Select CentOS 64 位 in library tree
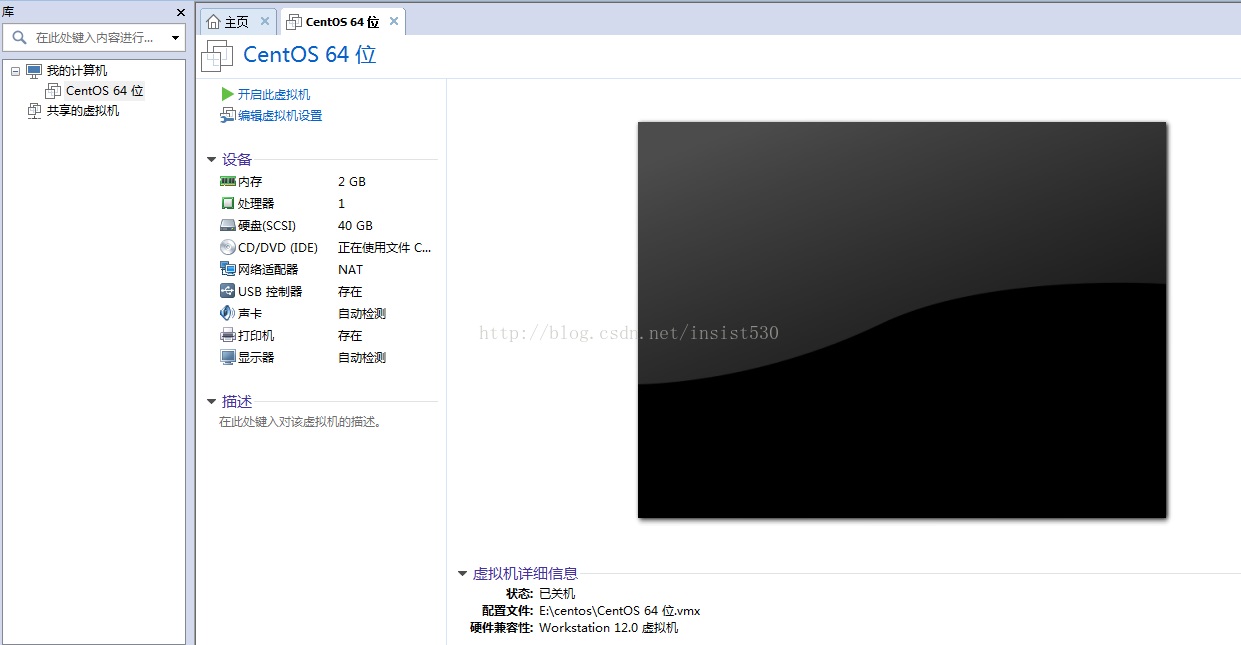Viewport: 1241px width, 645px height. click(105, 91)
